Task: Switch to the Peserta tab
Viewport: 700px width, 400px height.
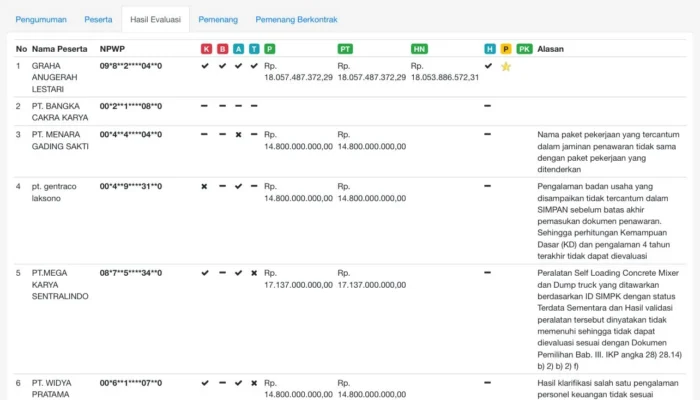Action: (x=98, y=20)
